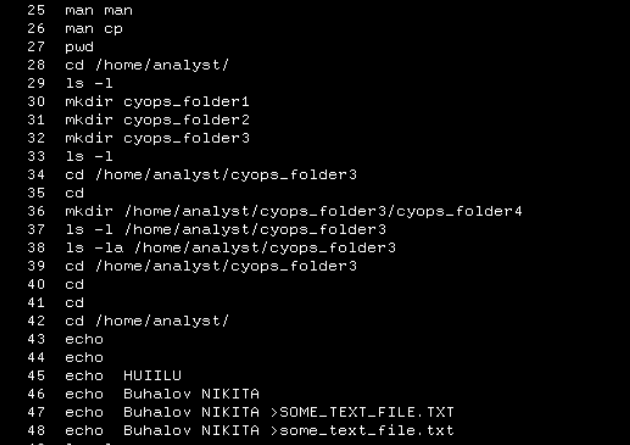Viewport: 630px width, 445px height.
Task: Click lowercase some_text_file.txt filename
Action: click(367, 431)
